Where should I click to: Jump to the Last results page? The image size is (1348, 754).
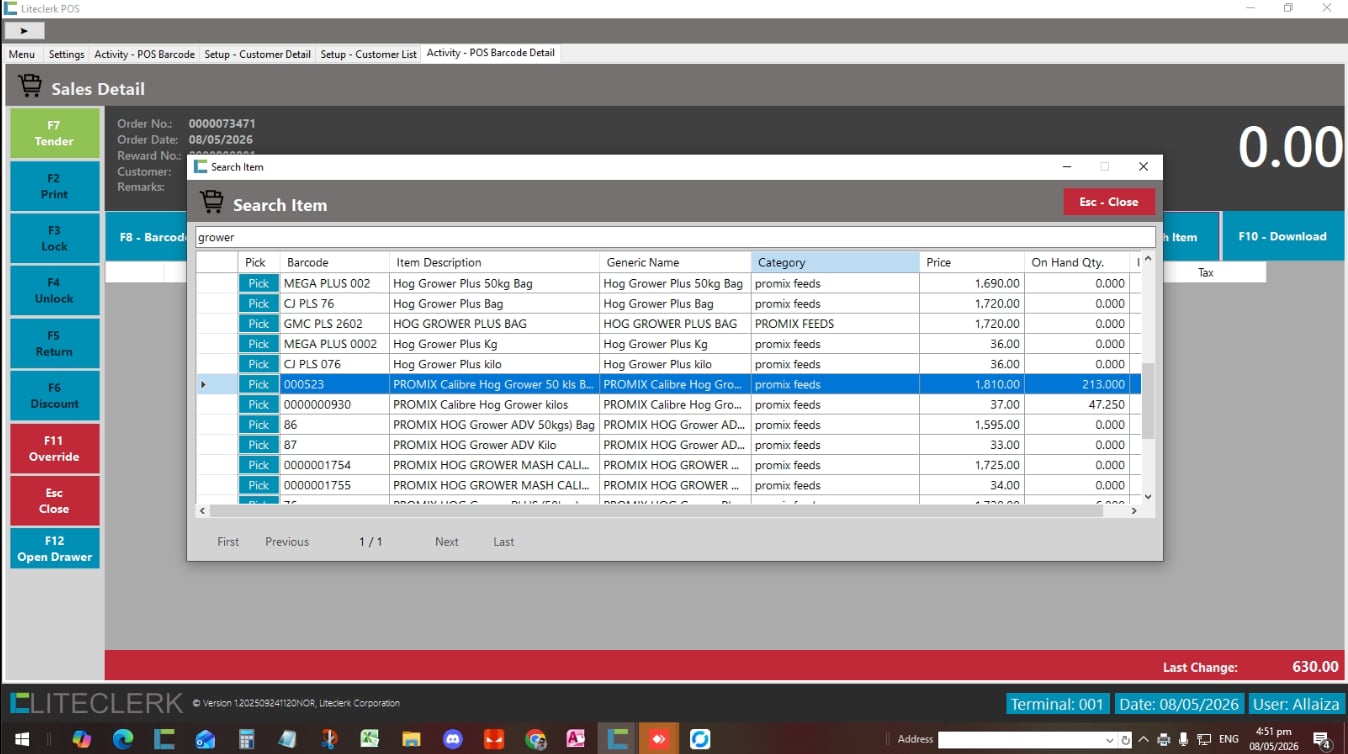[504, 542]
